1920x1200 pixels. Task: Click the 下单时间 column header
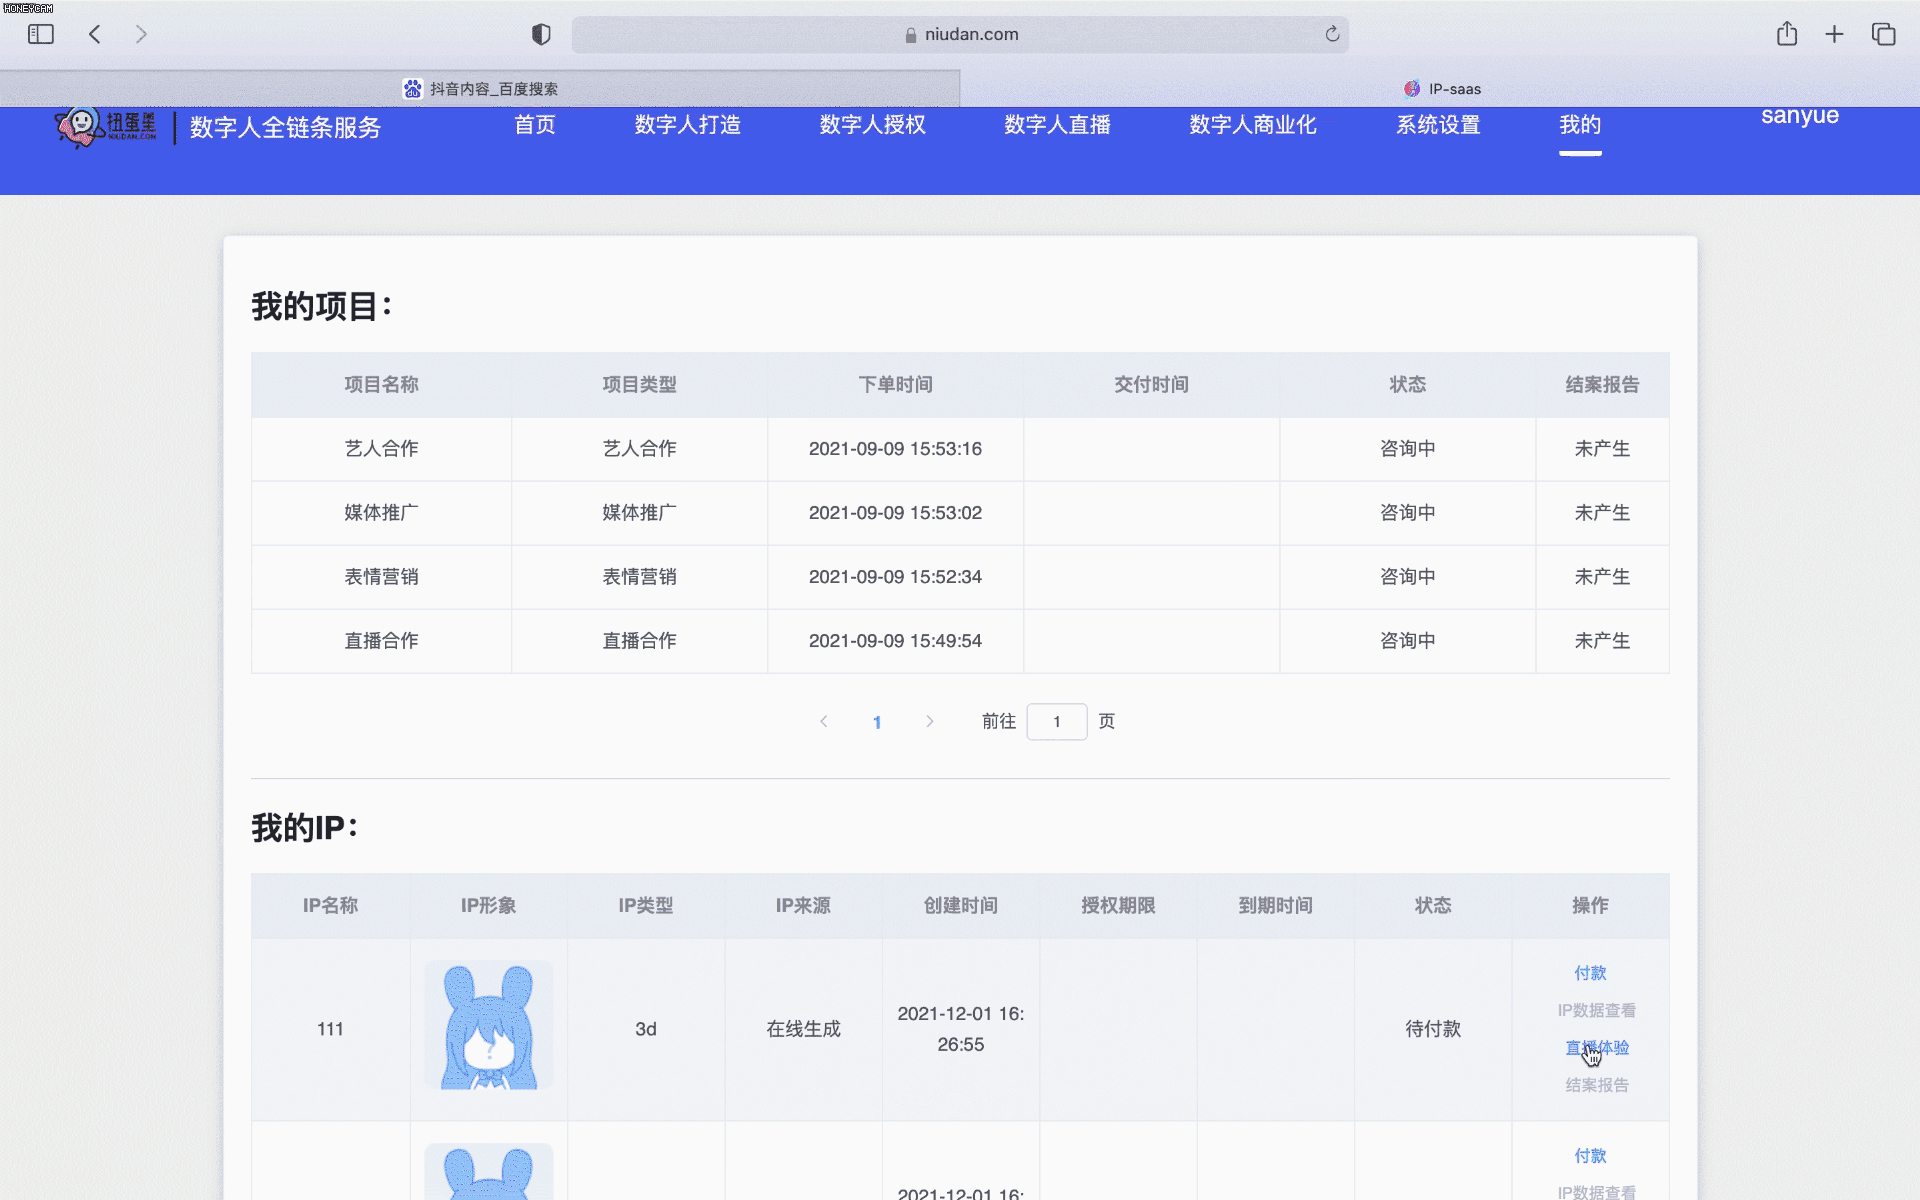pyautogui.click(x=895, y=385)
